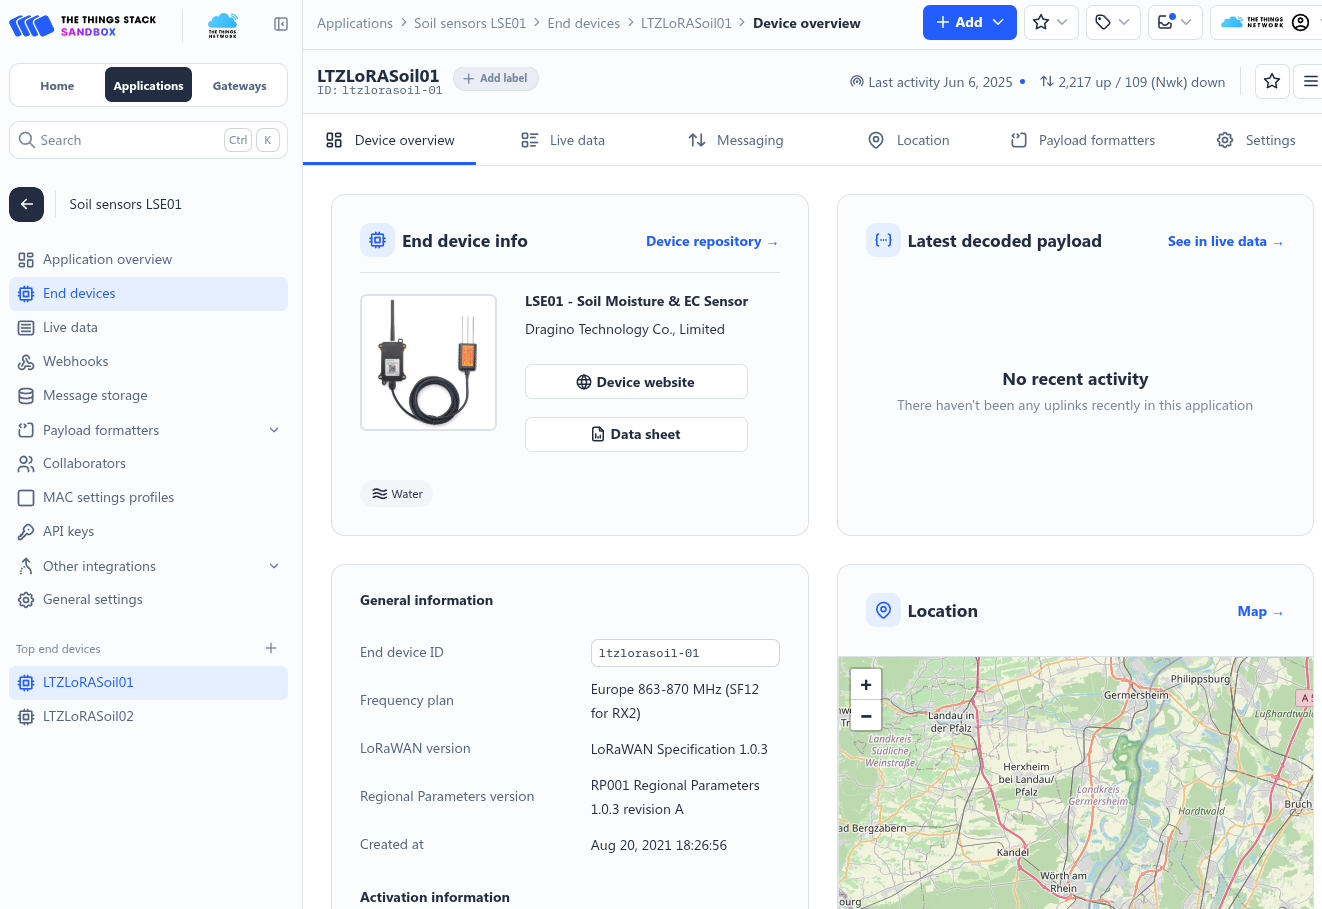This screenshot has height=909, width=1322.
Task: Open device Settings tab
Action: (1256, 141)
